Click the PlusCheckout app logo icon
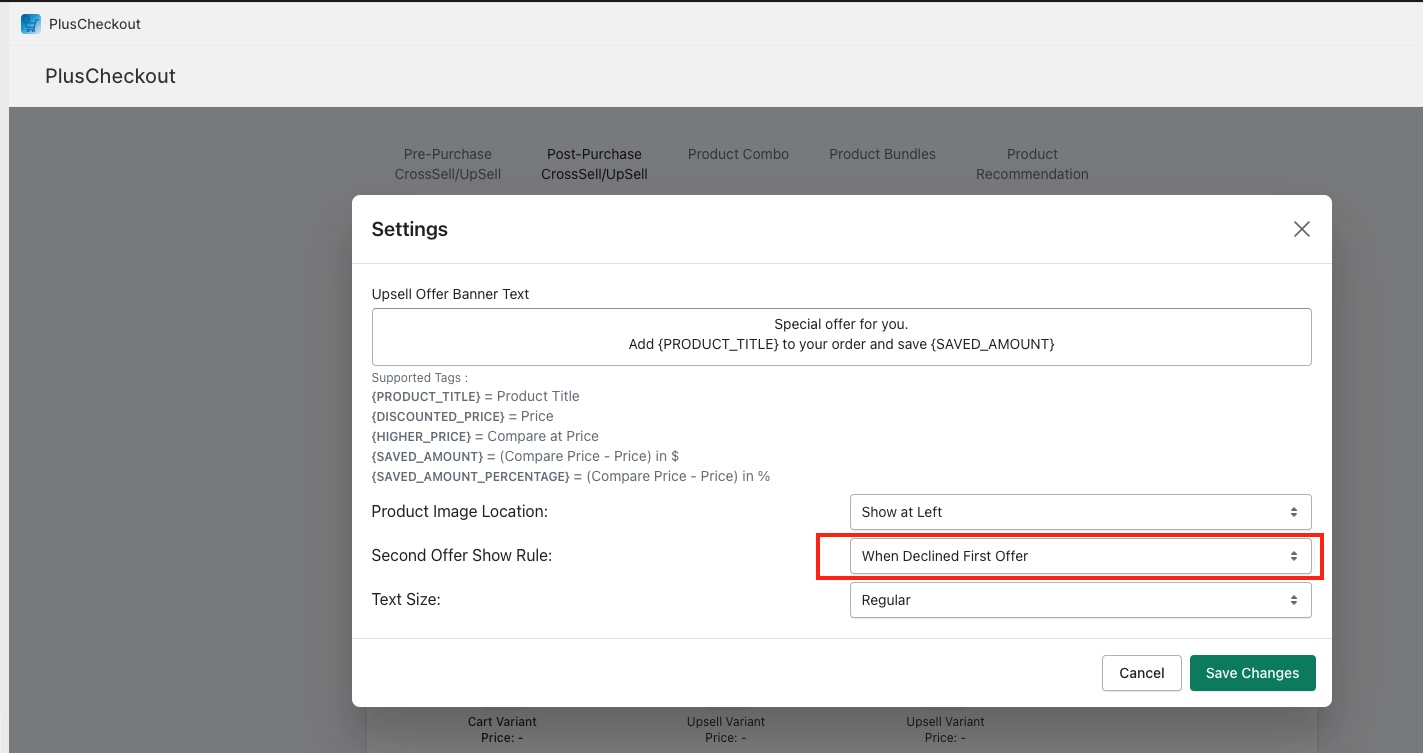The height and width of the screenshot is (753, 1423). [x=31, y=24]
